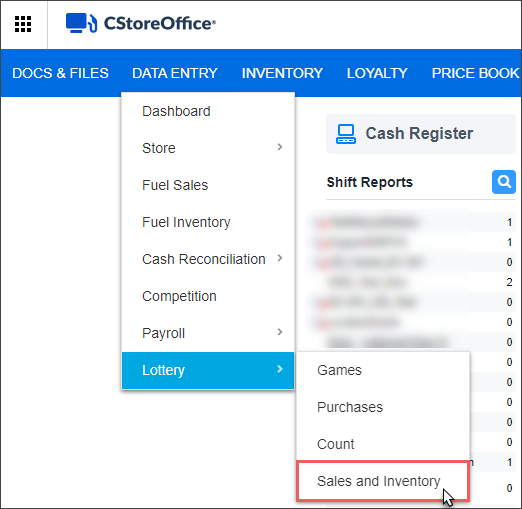
Task: Click the Cash Register computer icon
Action: point(346,134)
